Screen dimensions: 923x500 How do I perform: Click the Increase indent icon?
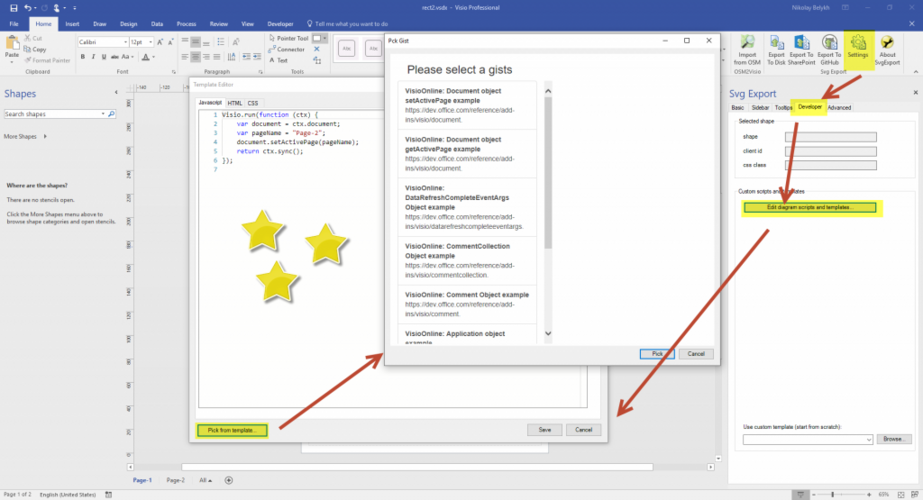point(257,57)
